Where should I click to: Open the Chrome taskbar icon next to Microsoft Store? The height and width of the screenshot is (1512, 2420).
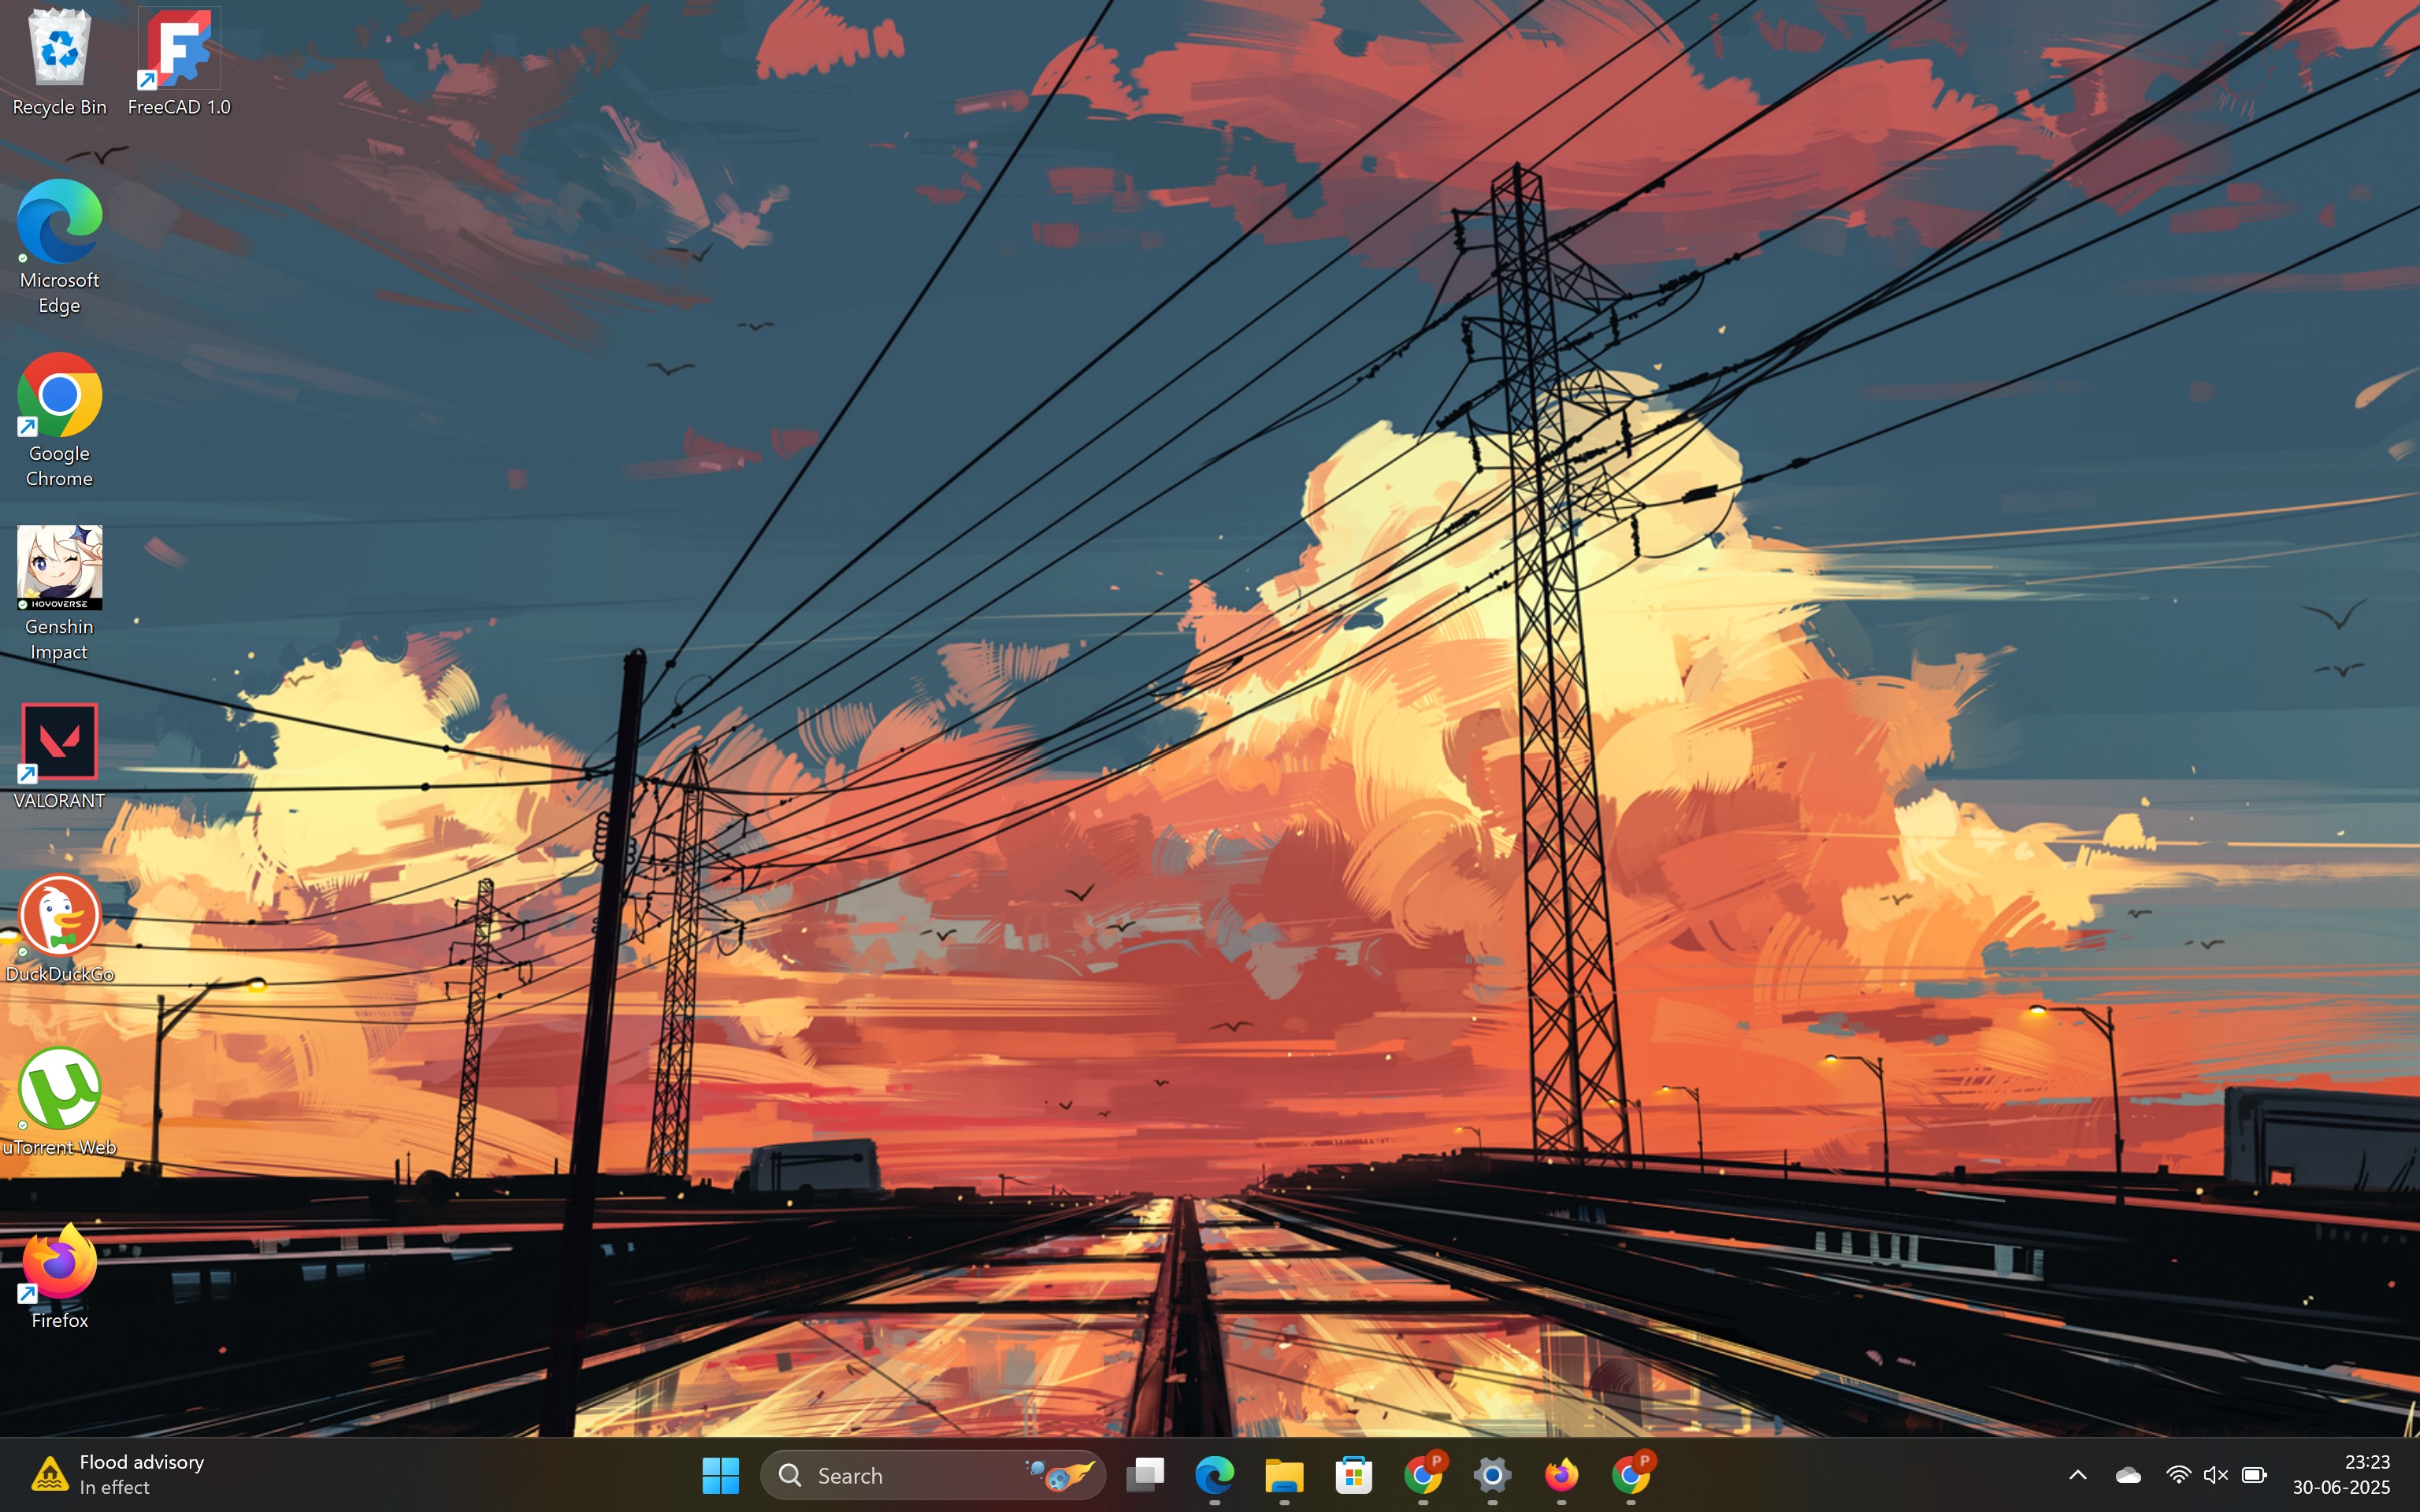click(1423, 1475)
